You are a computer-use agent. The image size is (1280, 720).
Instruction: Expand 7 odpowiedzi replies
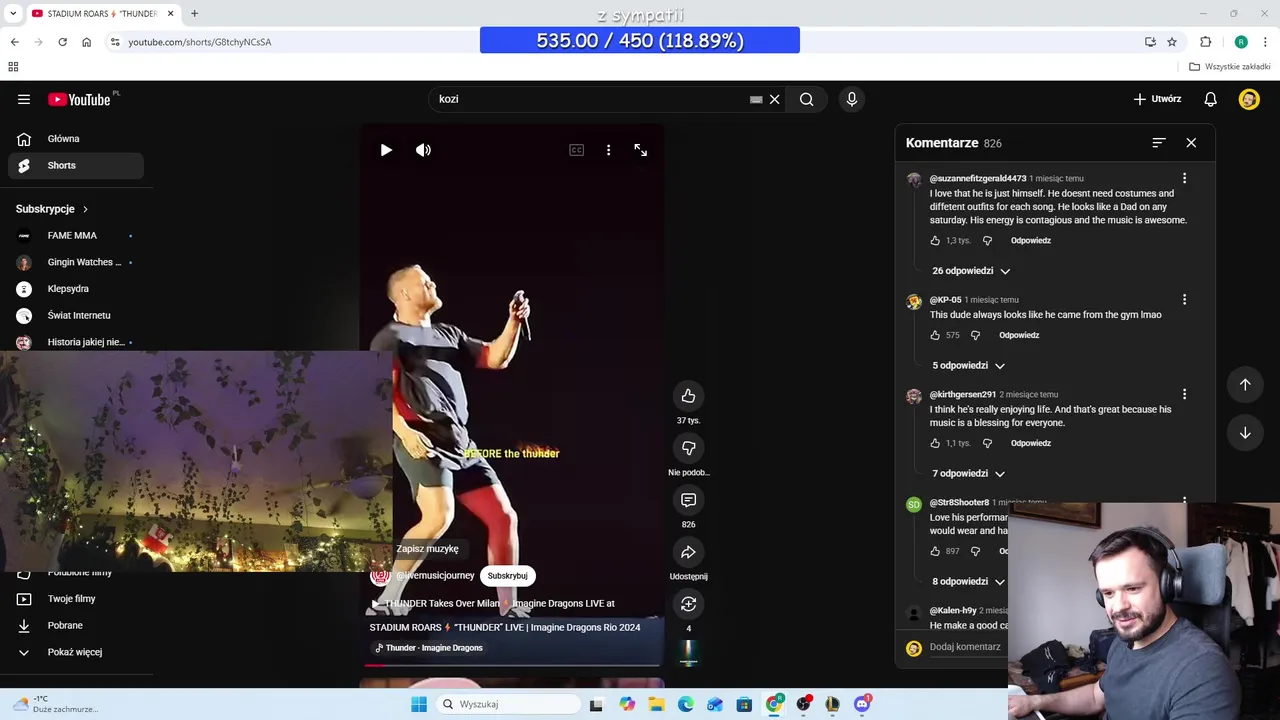pyautogui.click(x=968, y=473)
